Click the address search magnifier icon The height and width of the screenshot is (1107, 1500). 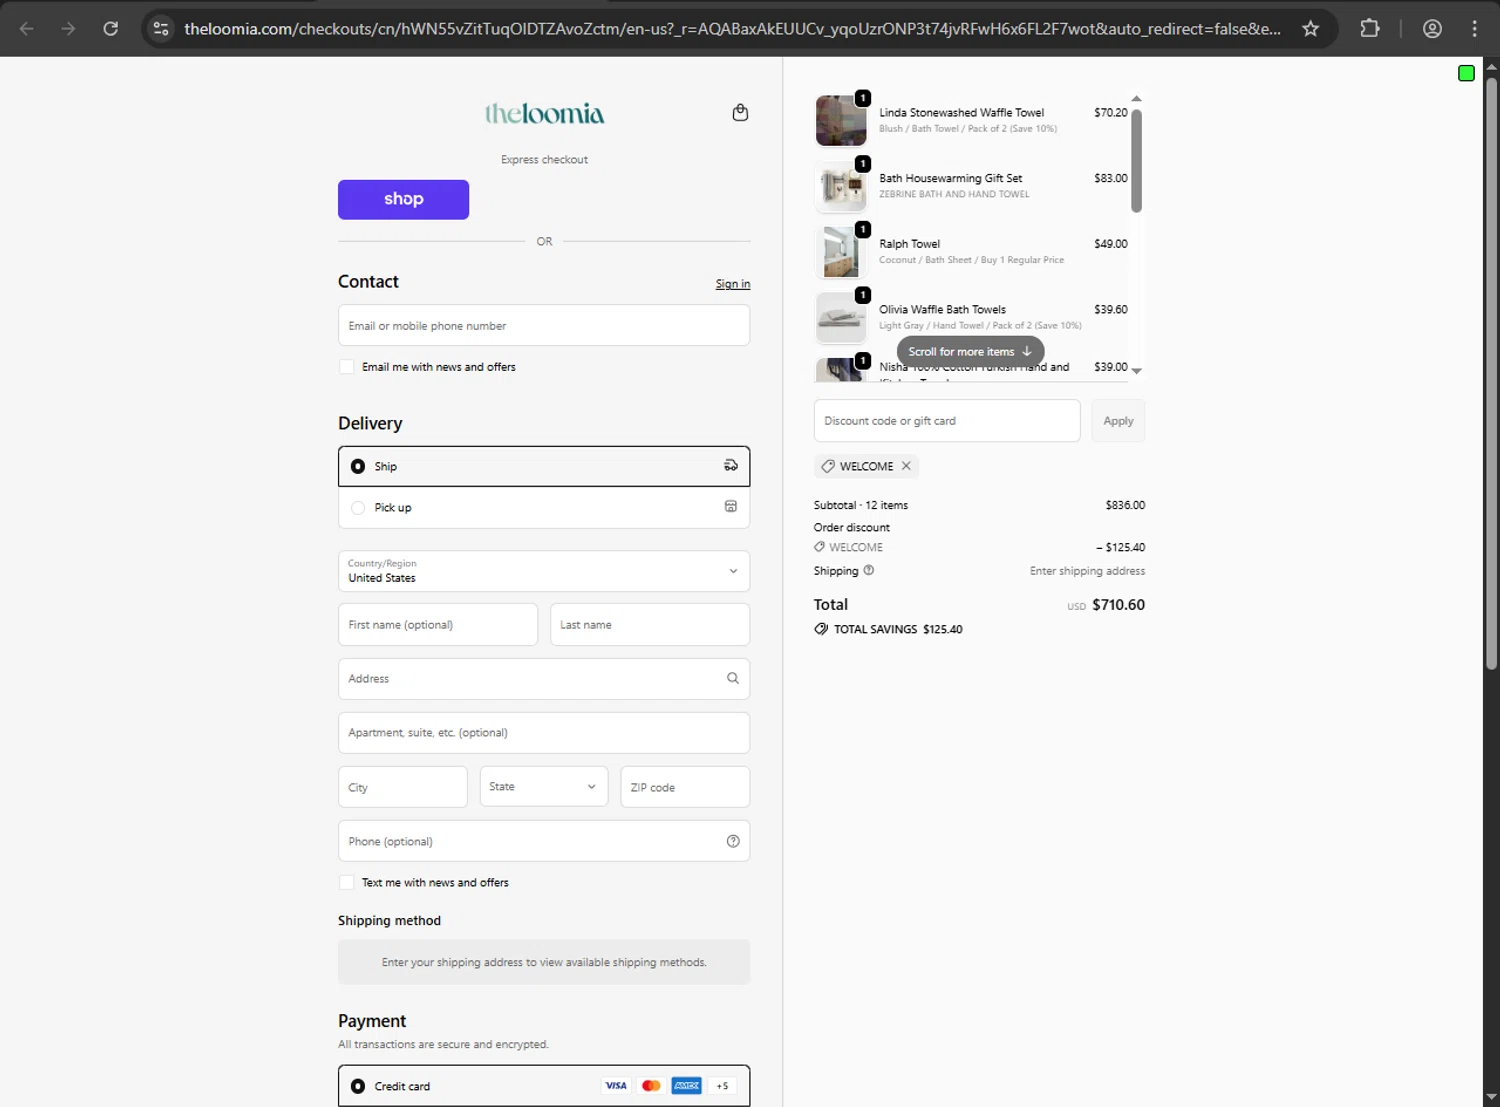click(x=733, y=678)
